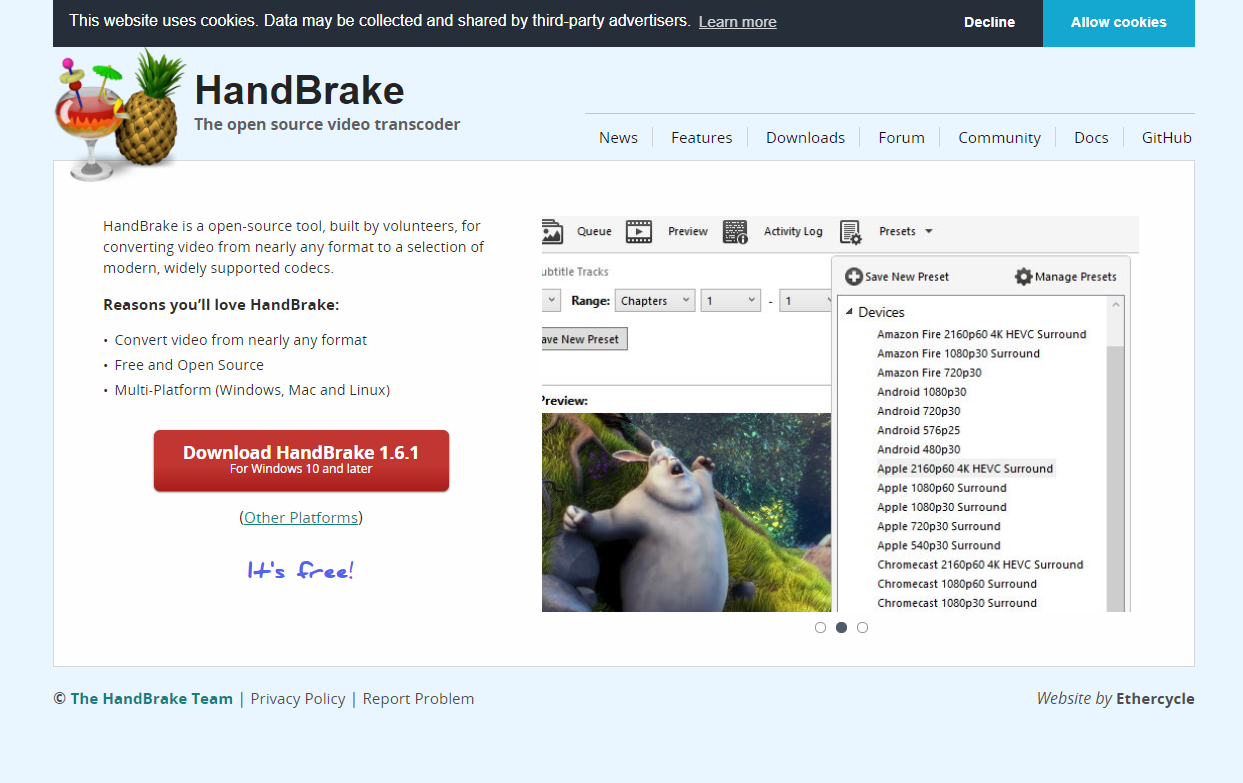The height and width of the screenshot is (783, 1243).
Task: Open the Activity Log icon in the slideshow image
Action: point(735,232)
